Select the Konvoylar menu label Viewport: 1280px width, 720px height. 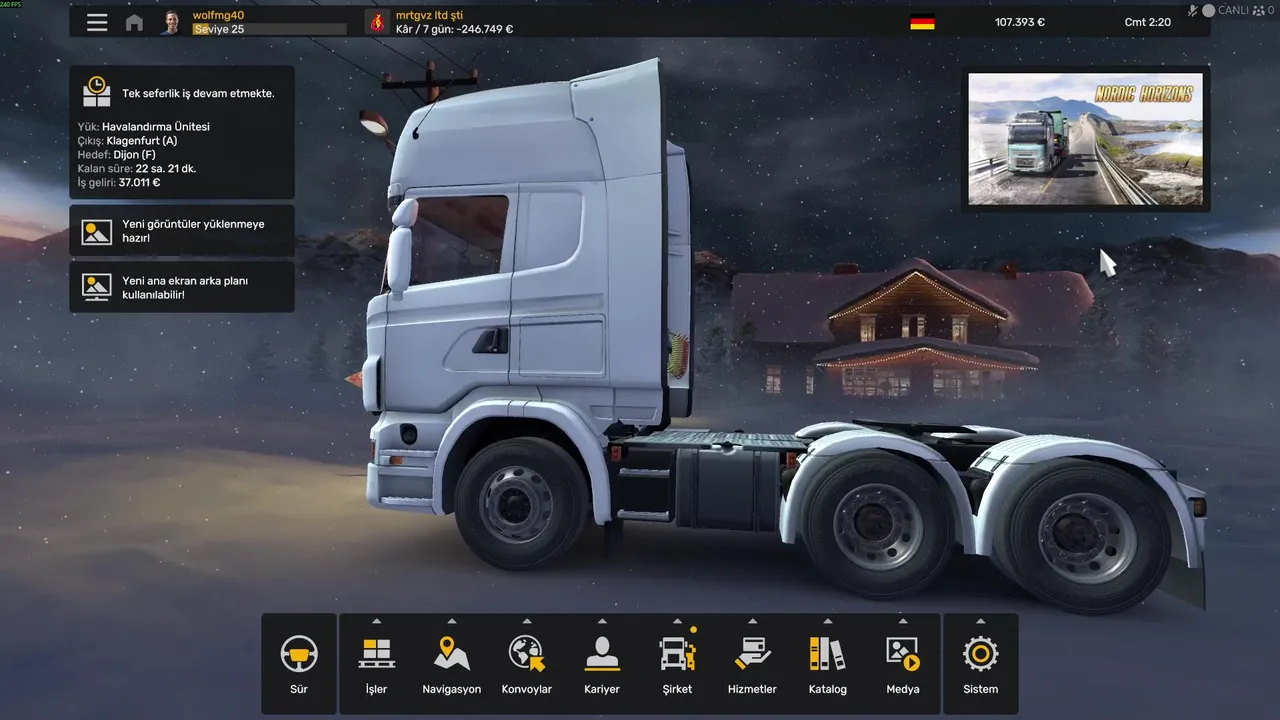527,689
